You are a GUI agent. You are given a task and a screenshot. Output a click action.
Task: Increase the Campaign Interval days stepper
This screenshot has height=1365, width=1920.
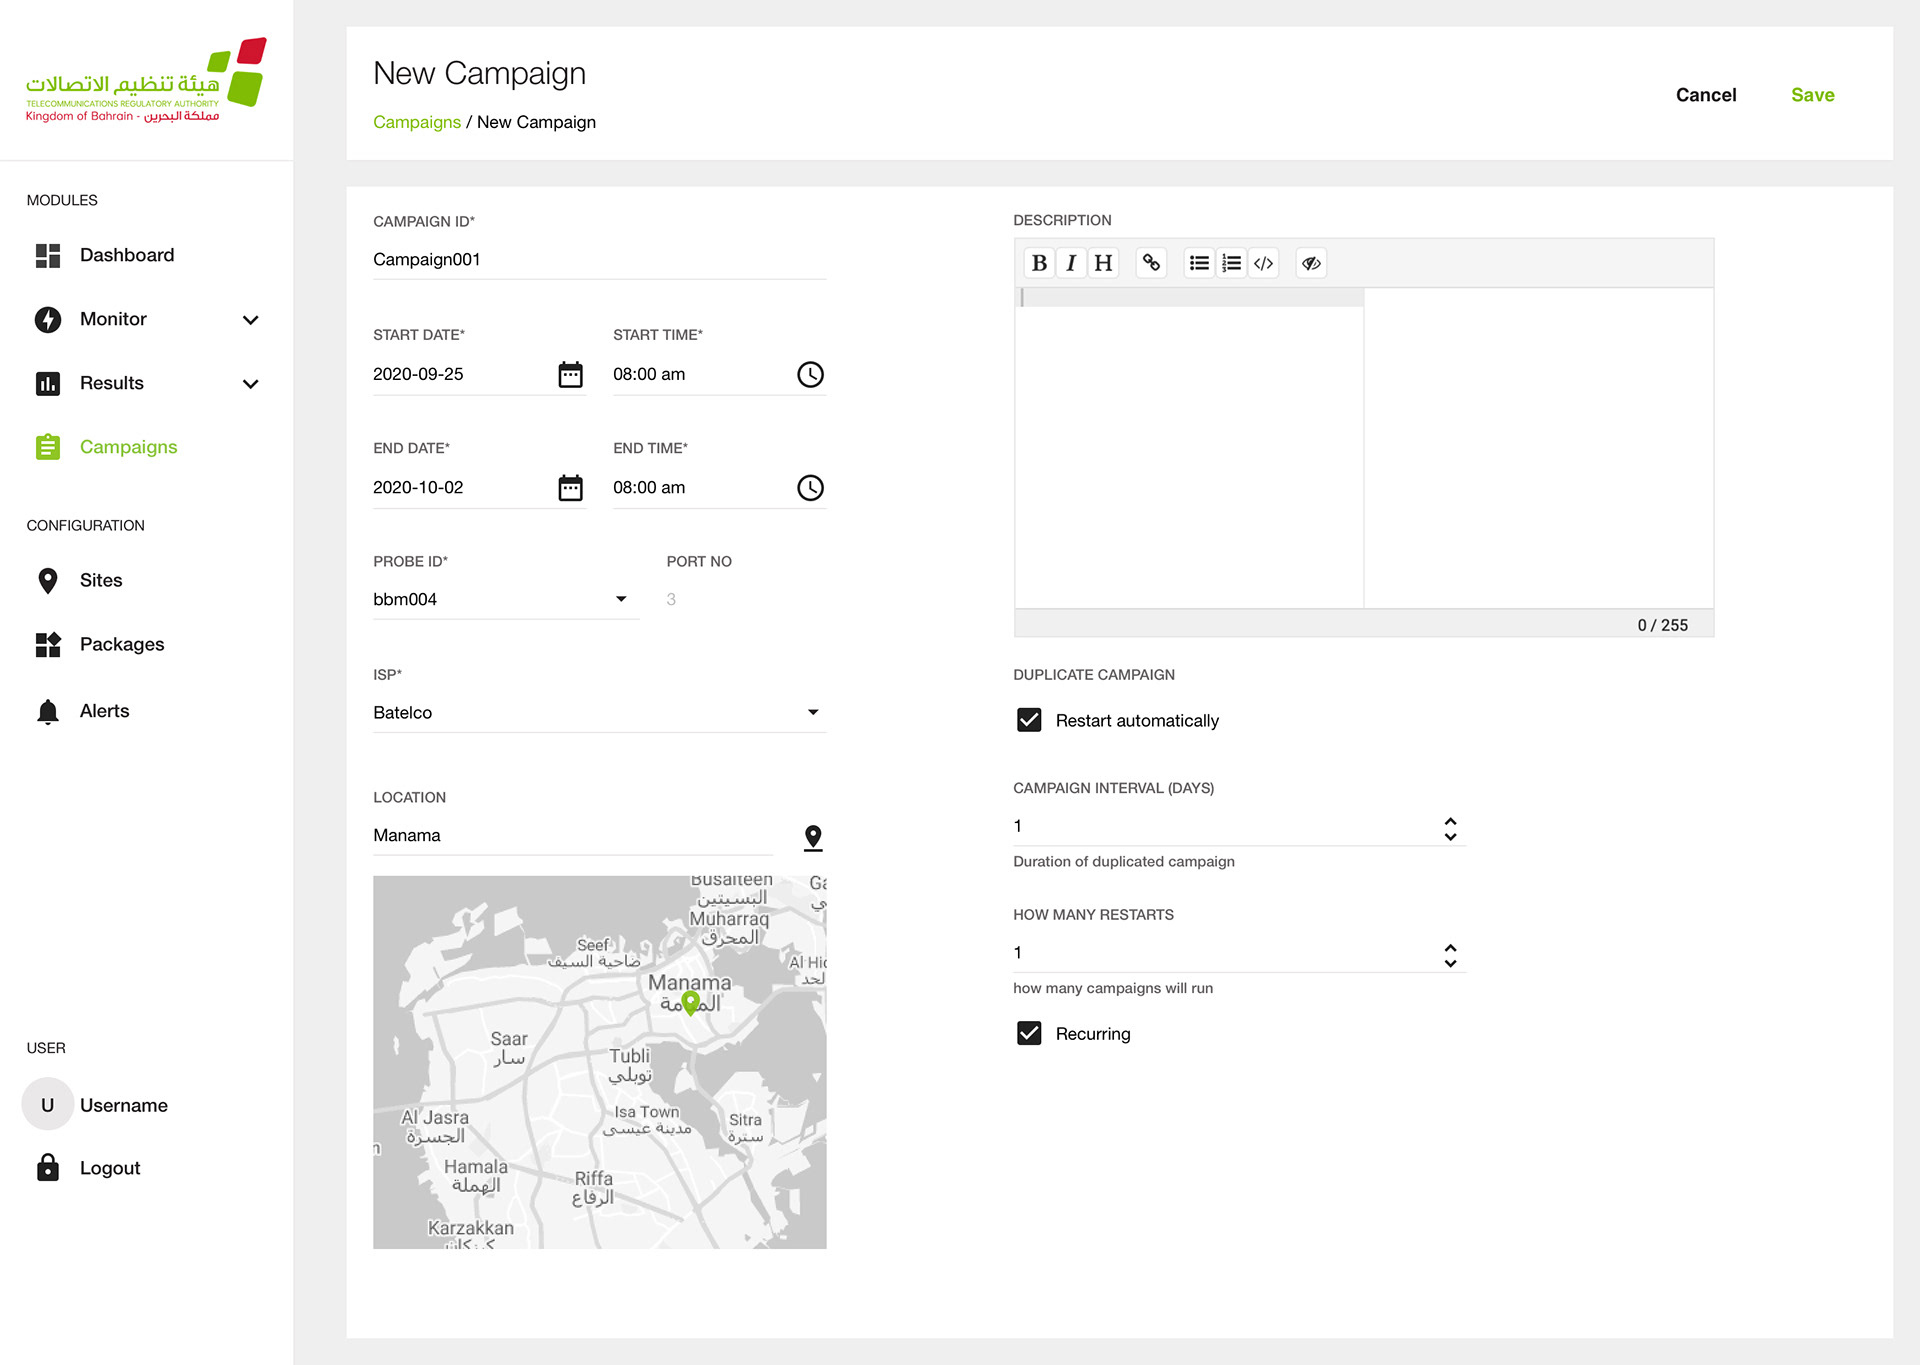pos(1450,820)
